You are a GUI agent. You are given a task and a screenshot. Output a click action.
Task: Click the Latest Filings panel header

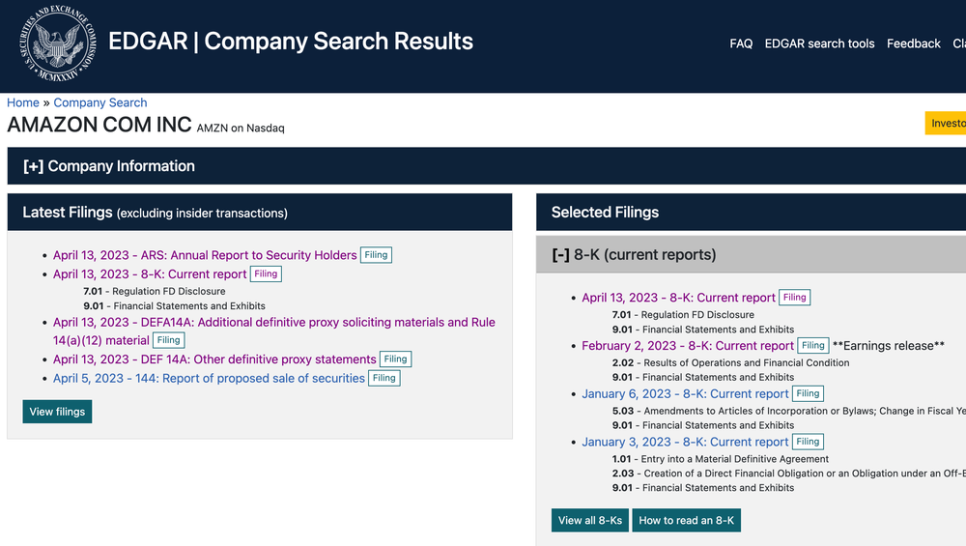[x=259, y=212]
